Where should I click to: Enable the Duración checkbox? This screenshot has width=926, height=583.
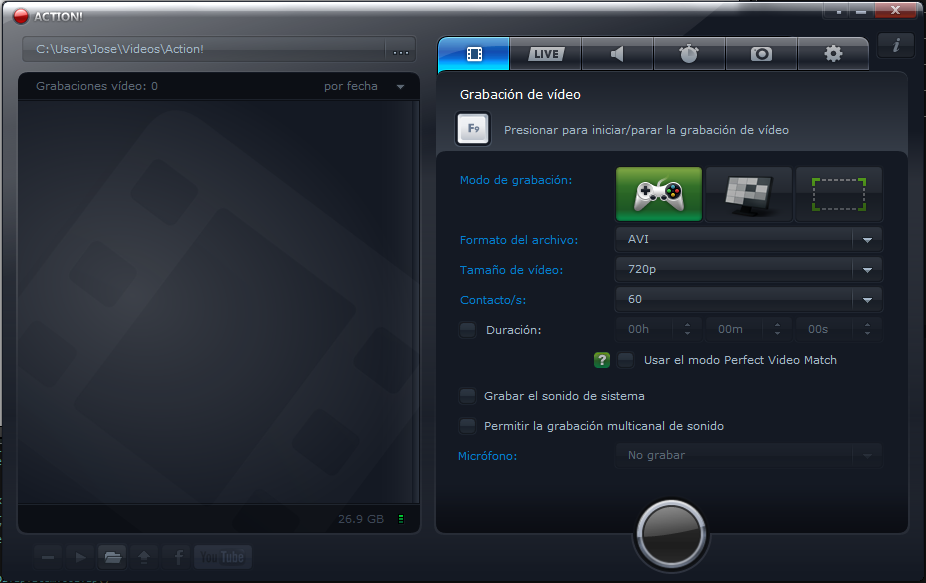point(468,330)
